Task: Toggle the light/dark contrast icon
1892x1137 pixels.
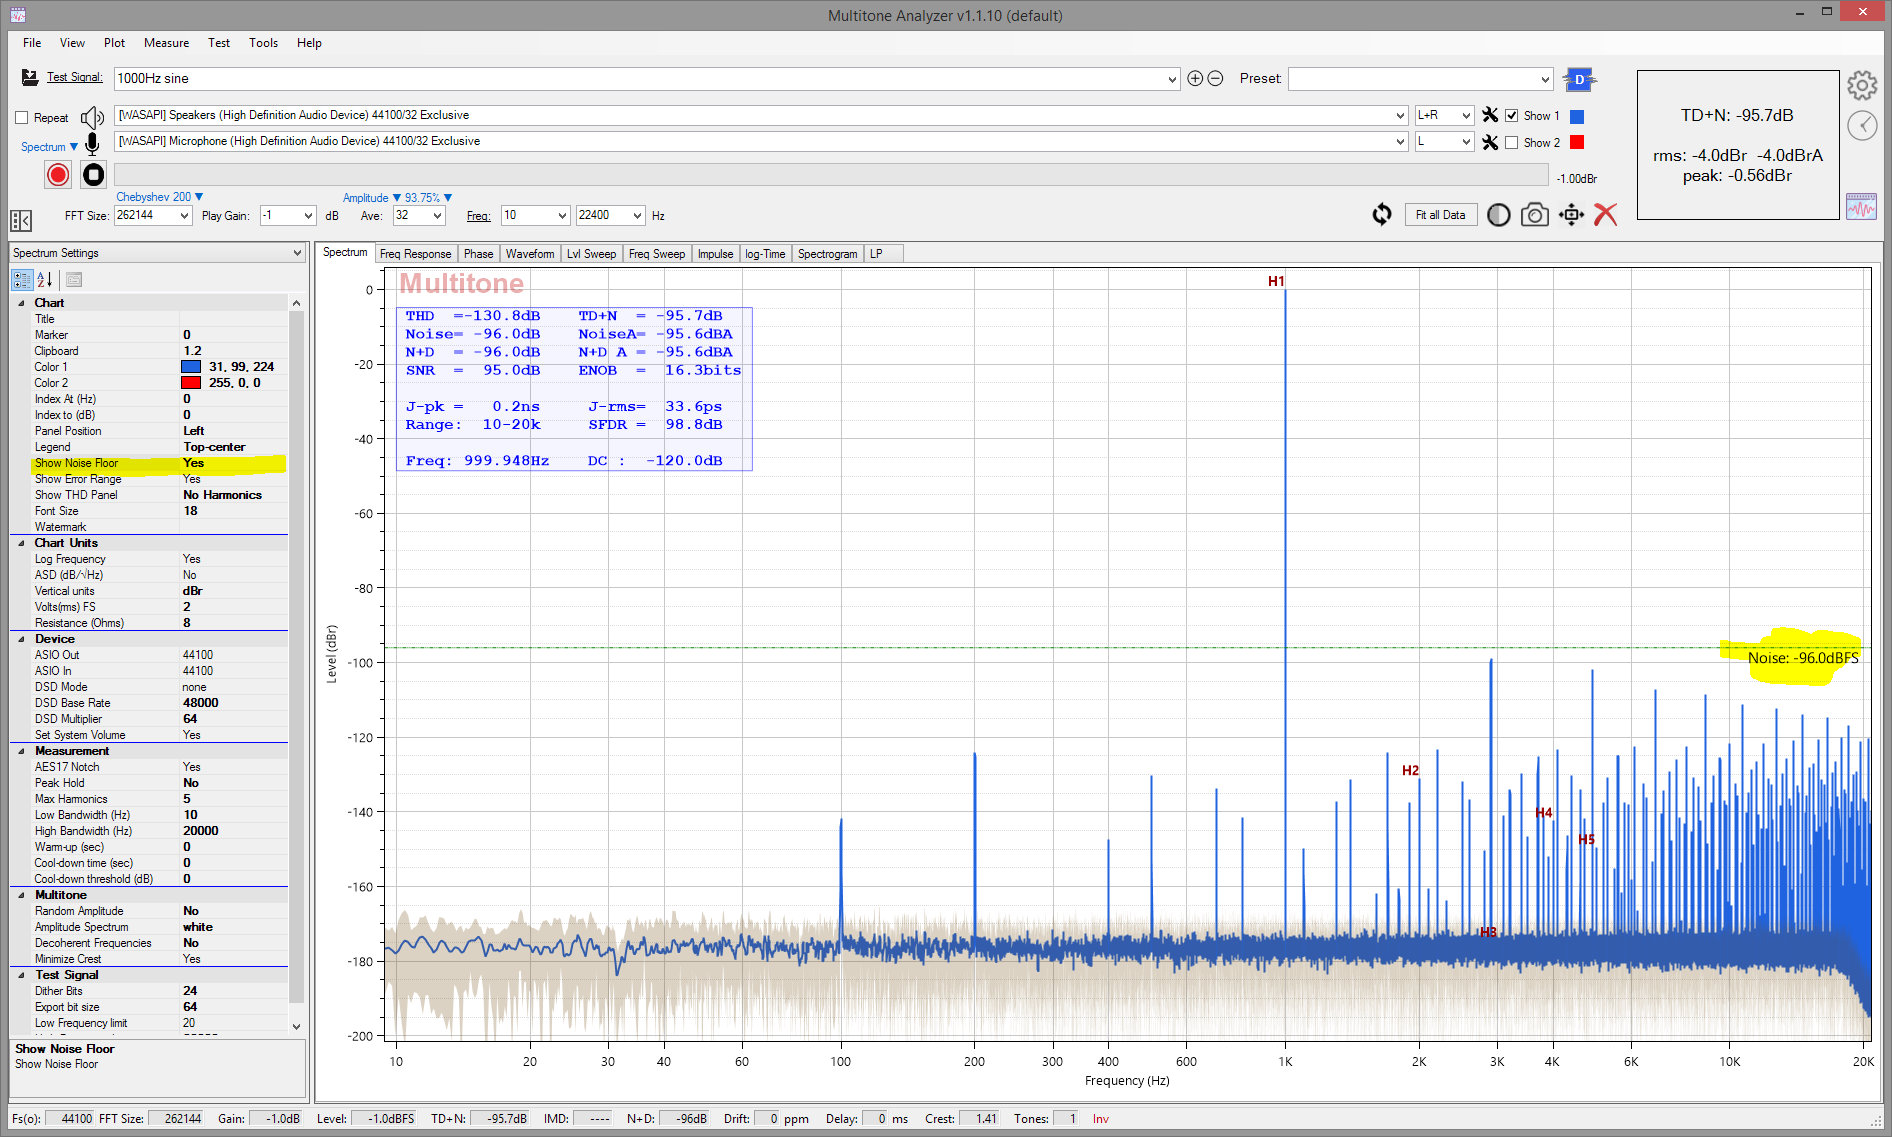Action: 1498,215
